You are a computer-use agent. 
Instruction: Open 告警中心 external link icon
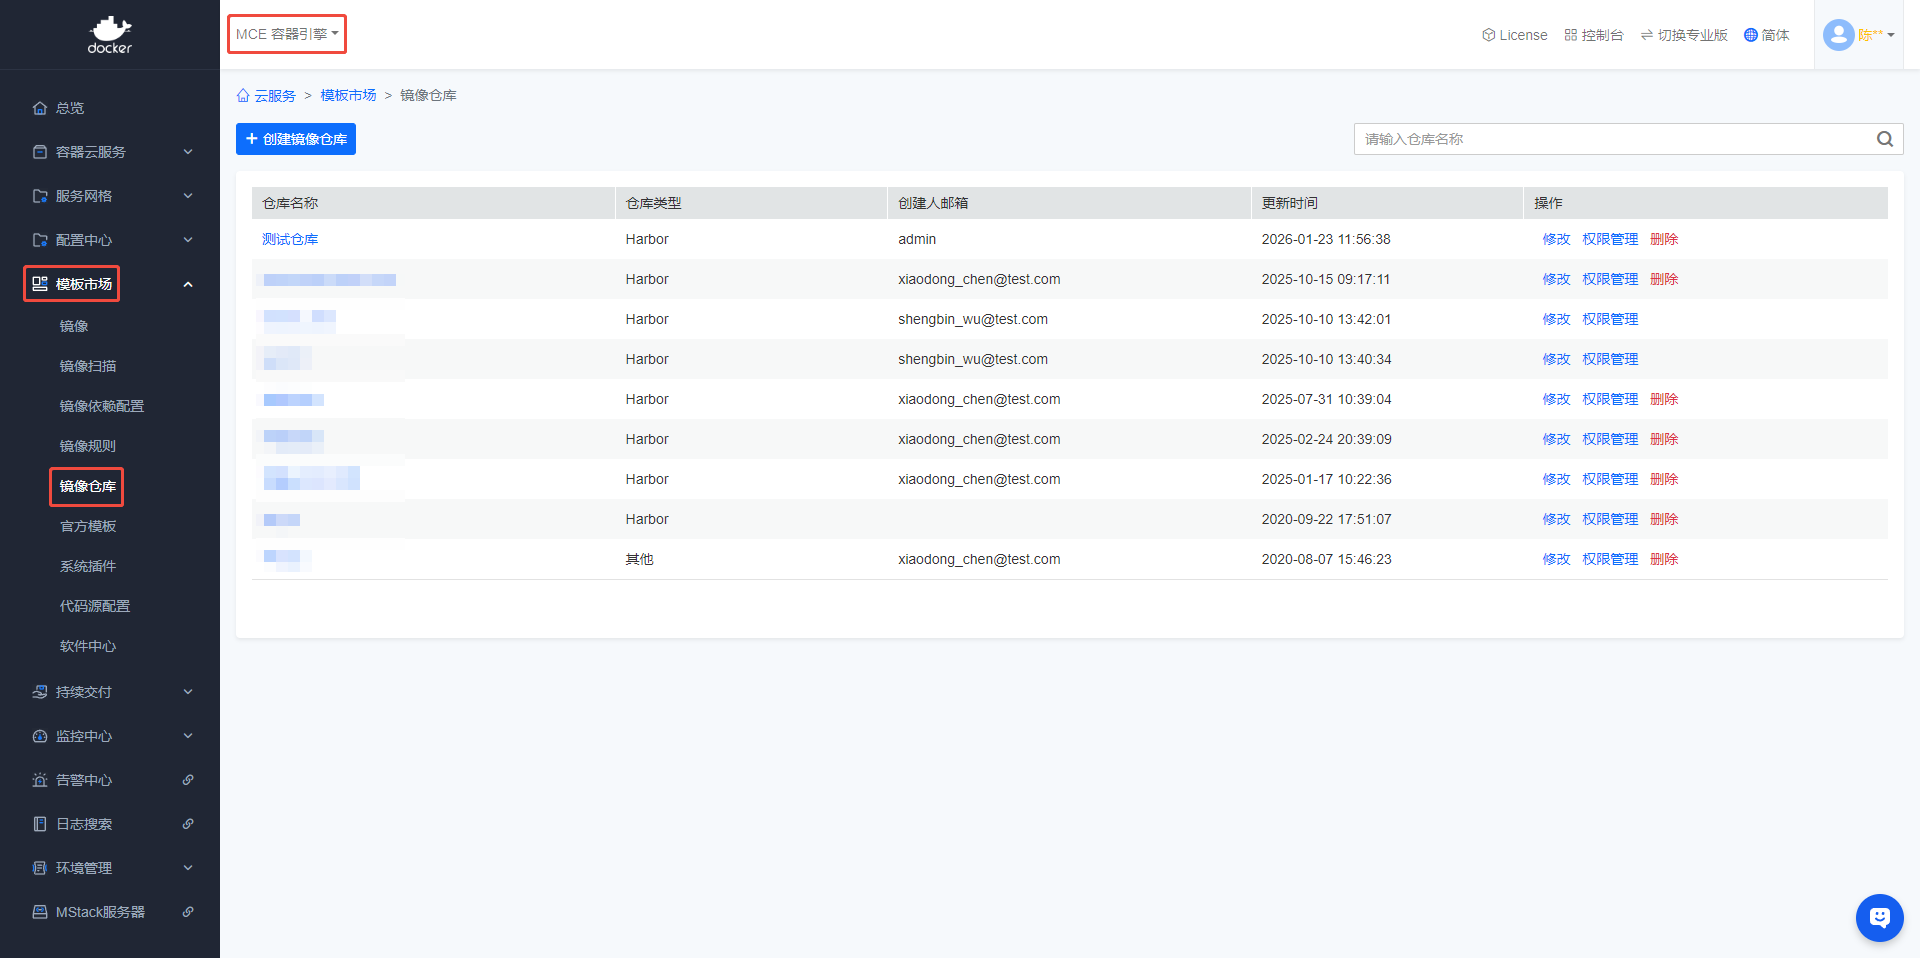pos(188,780)
